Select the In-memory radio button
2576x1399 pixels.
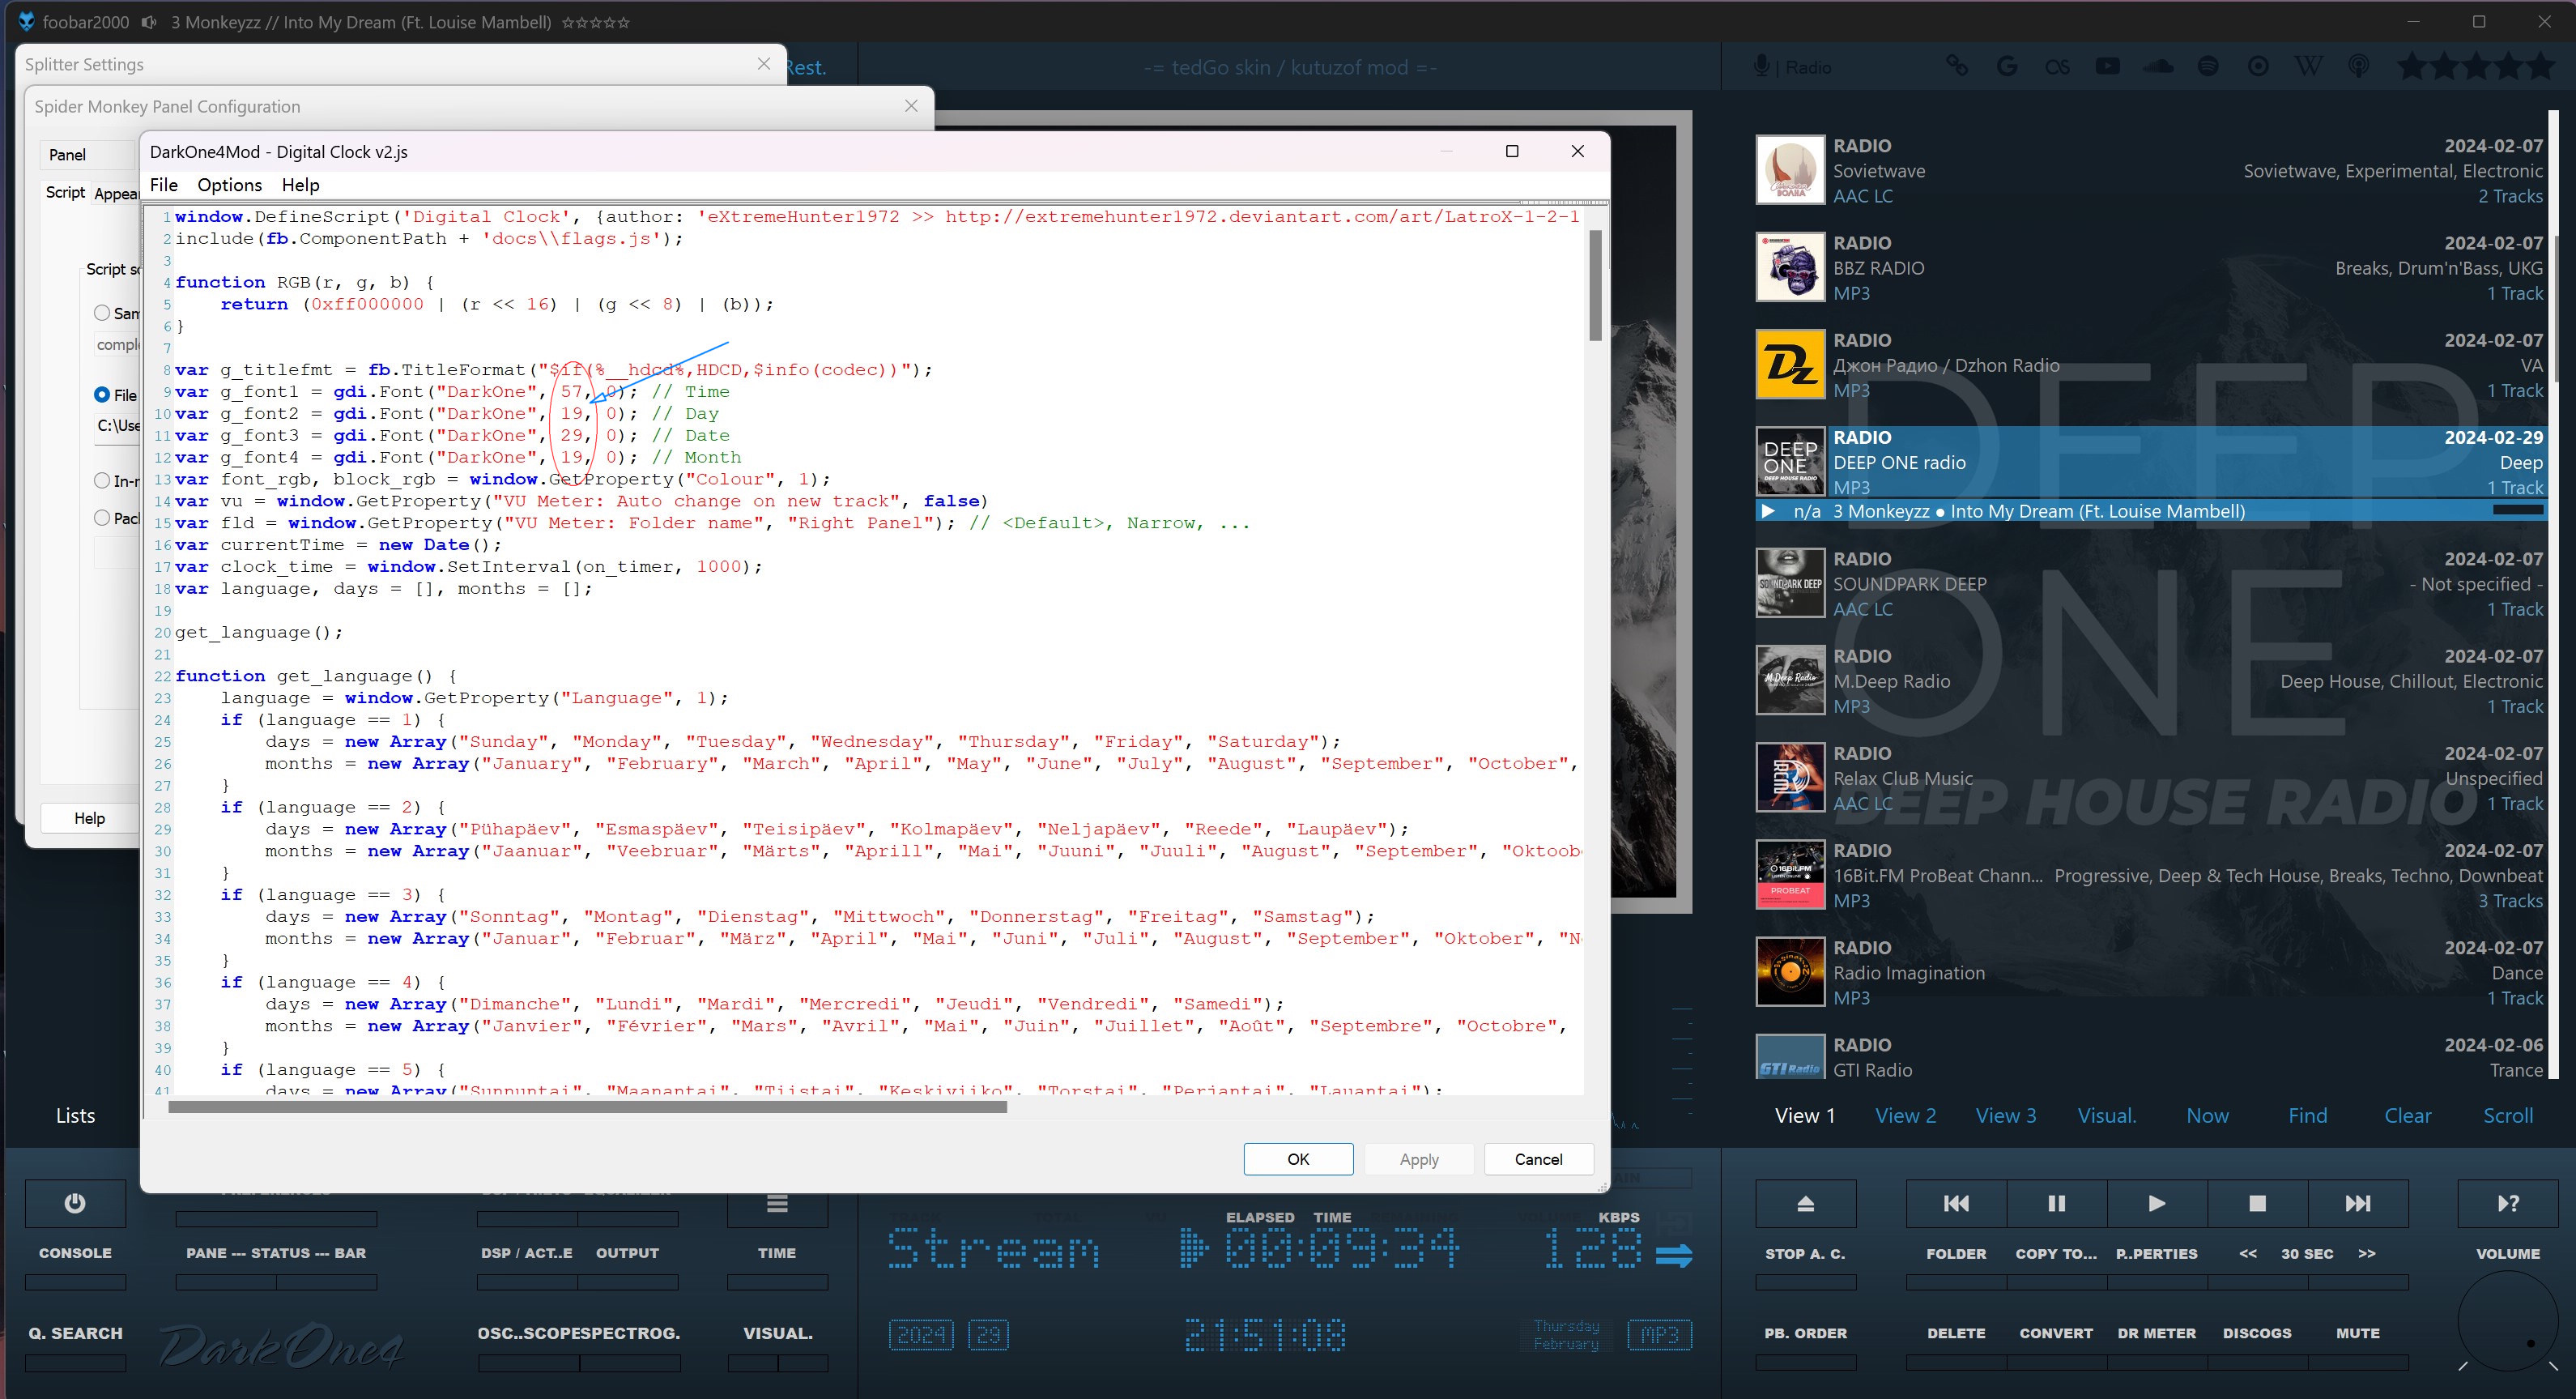pos(102,481)
